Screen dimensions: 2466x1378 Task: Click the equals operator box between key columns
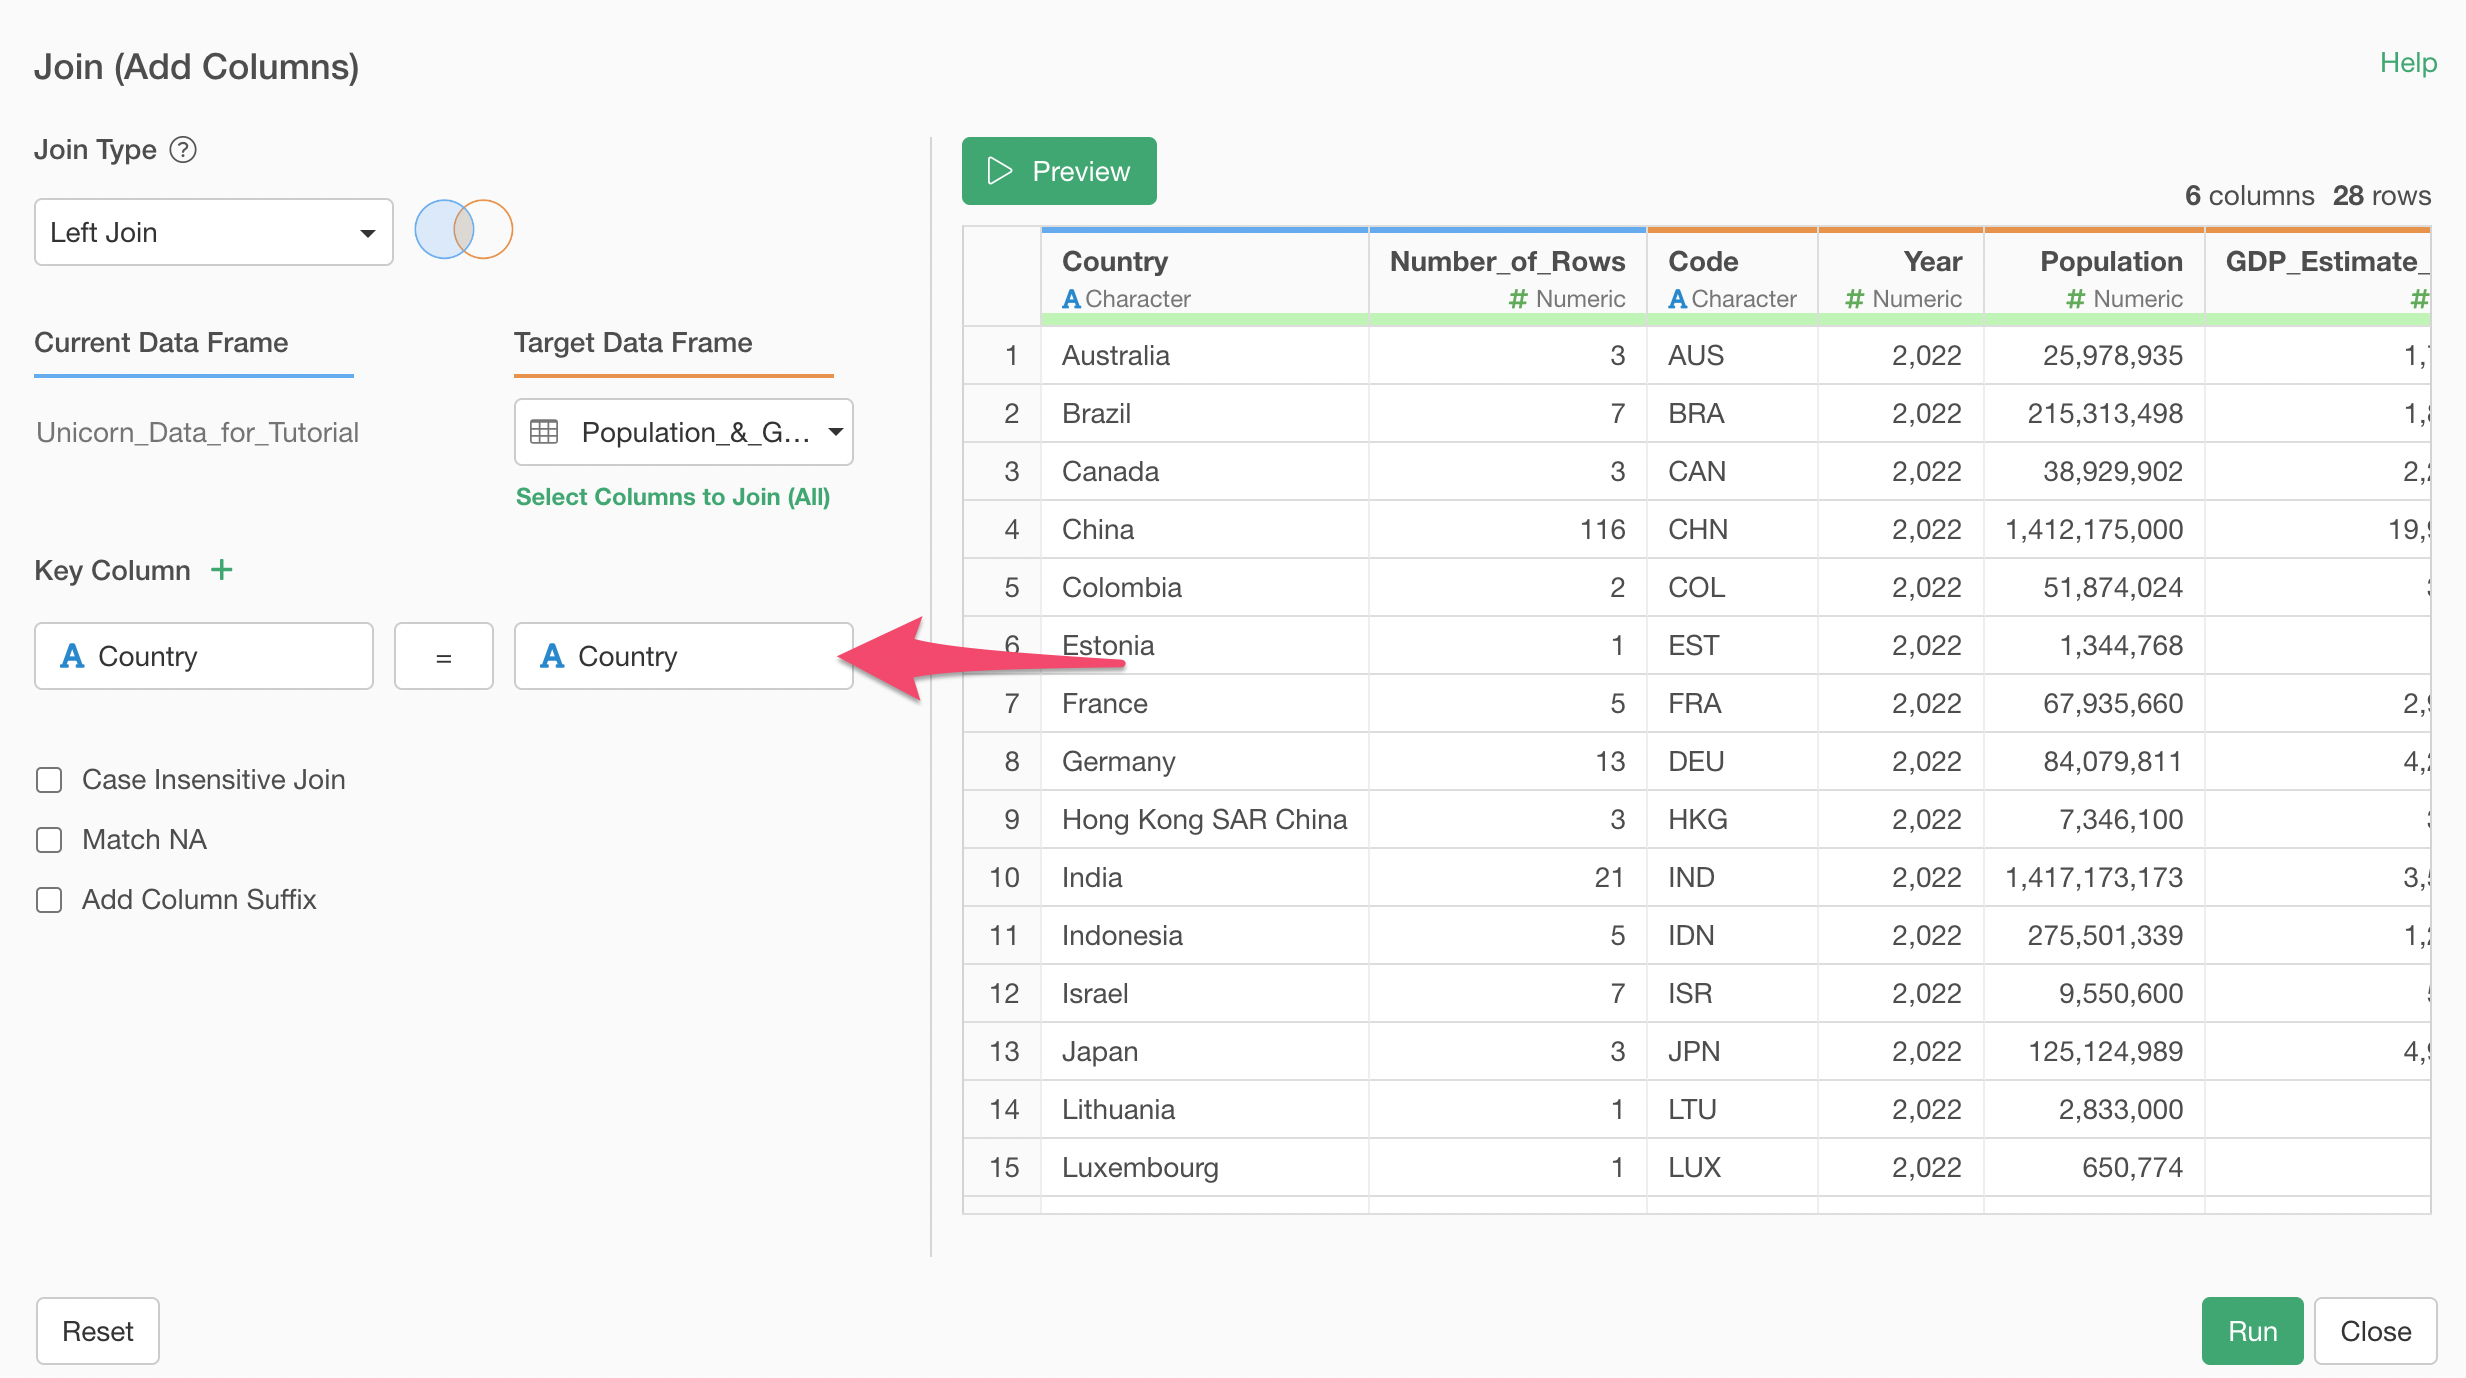pos(443,656)
